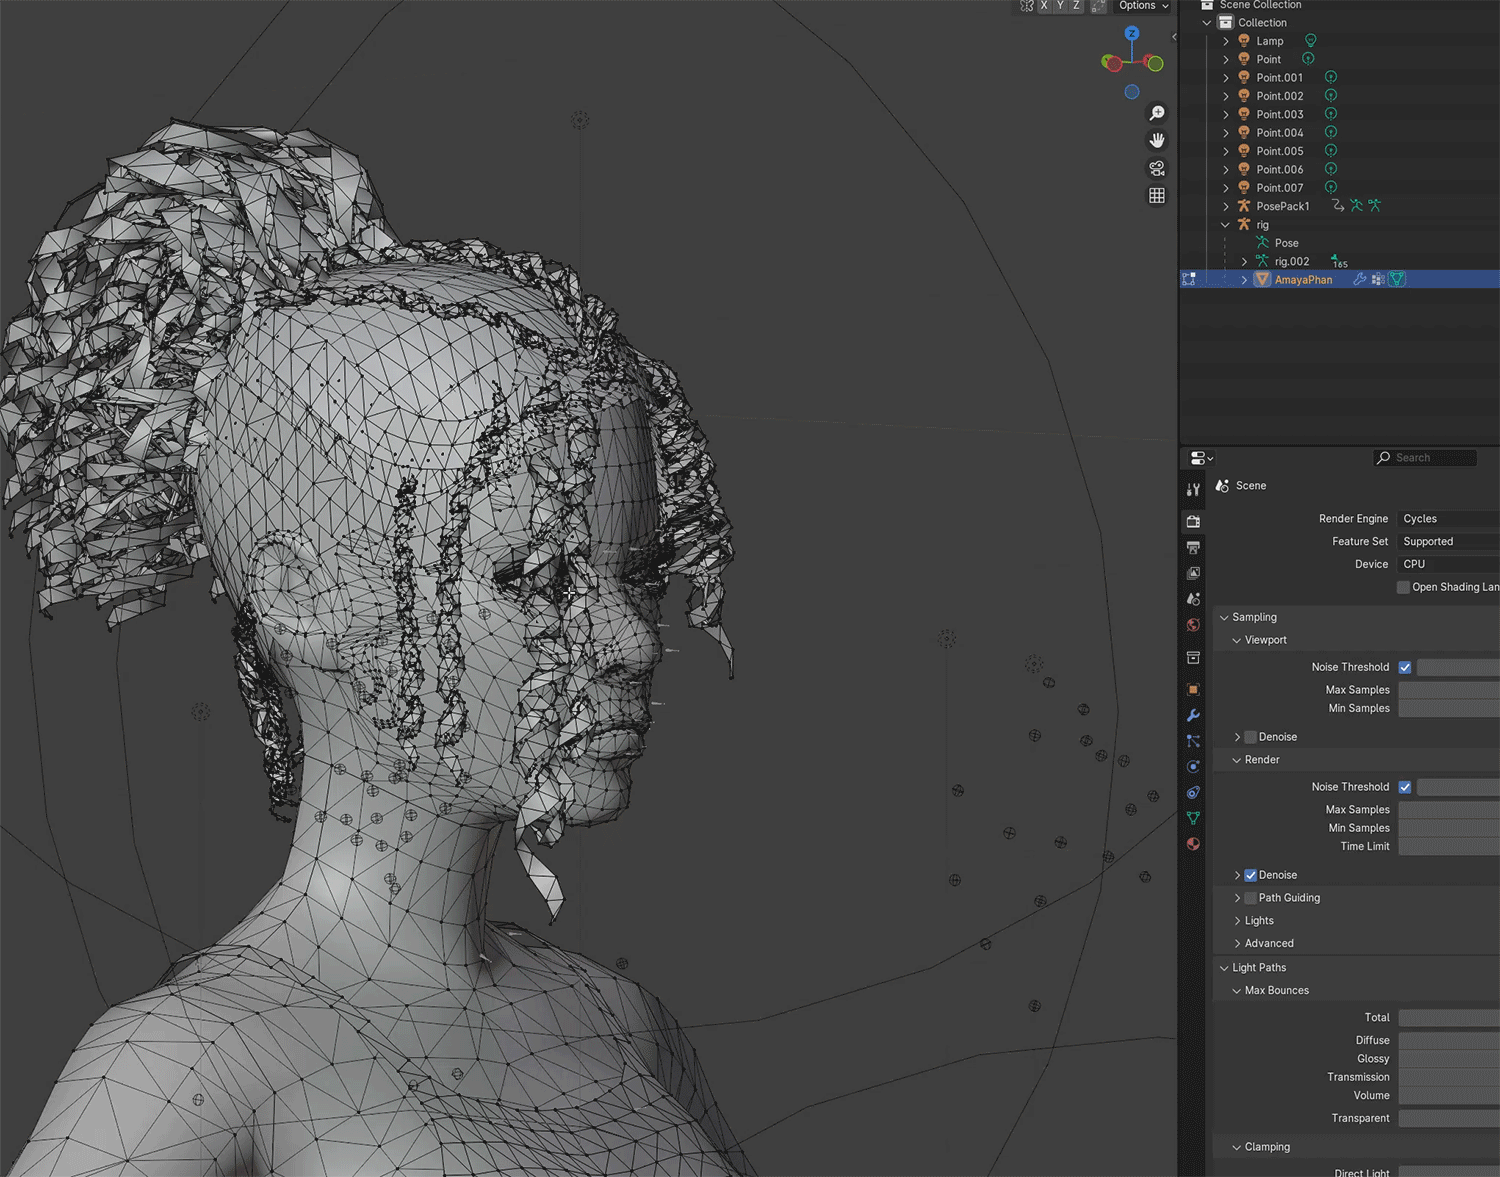
Task: Collapse the rig armature tree item
Action: (x=1226, y=225)
